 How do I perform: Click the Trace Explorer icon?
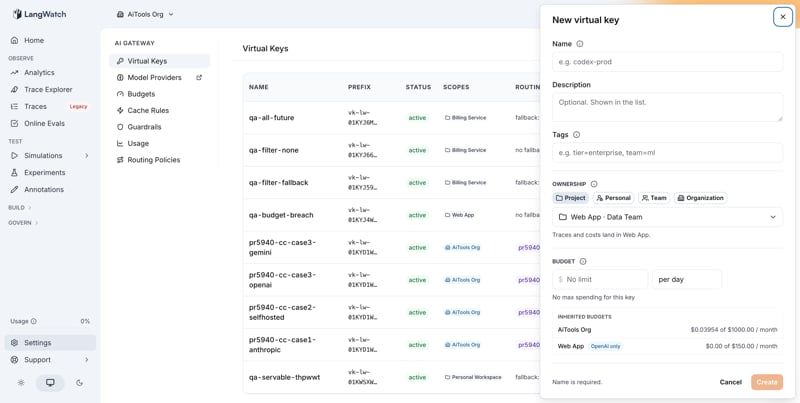pos(14,89)
